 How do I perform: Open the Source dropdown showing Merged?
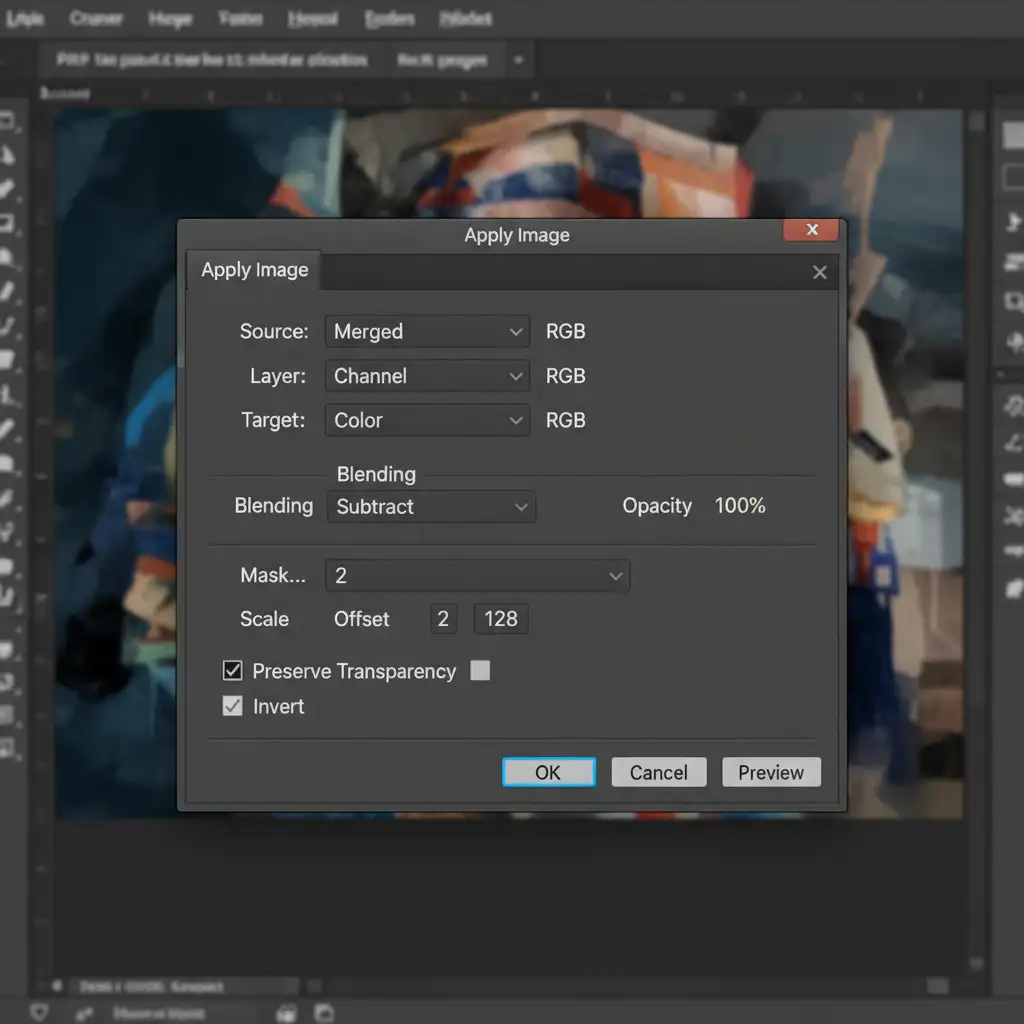(427, 331)
